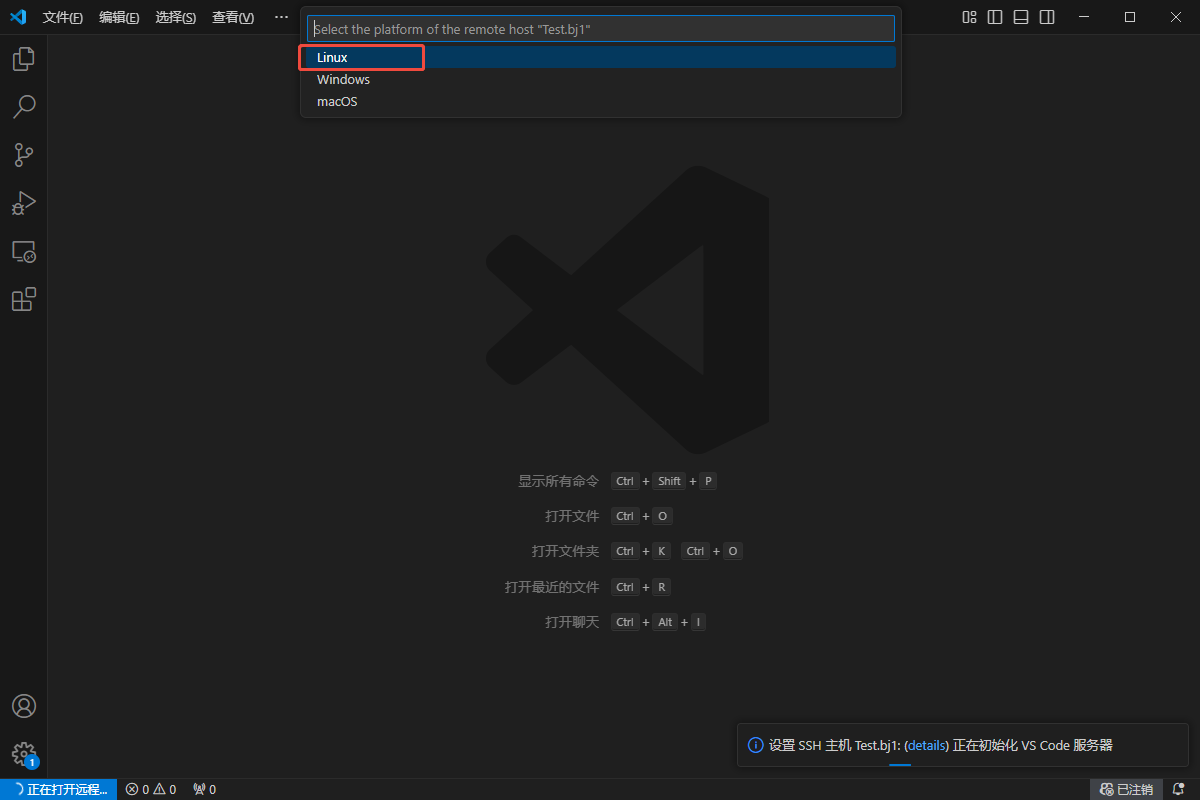The image size is (1200, 800).
Task: Choose Windows from the platform list
Action: pos(343,80)
